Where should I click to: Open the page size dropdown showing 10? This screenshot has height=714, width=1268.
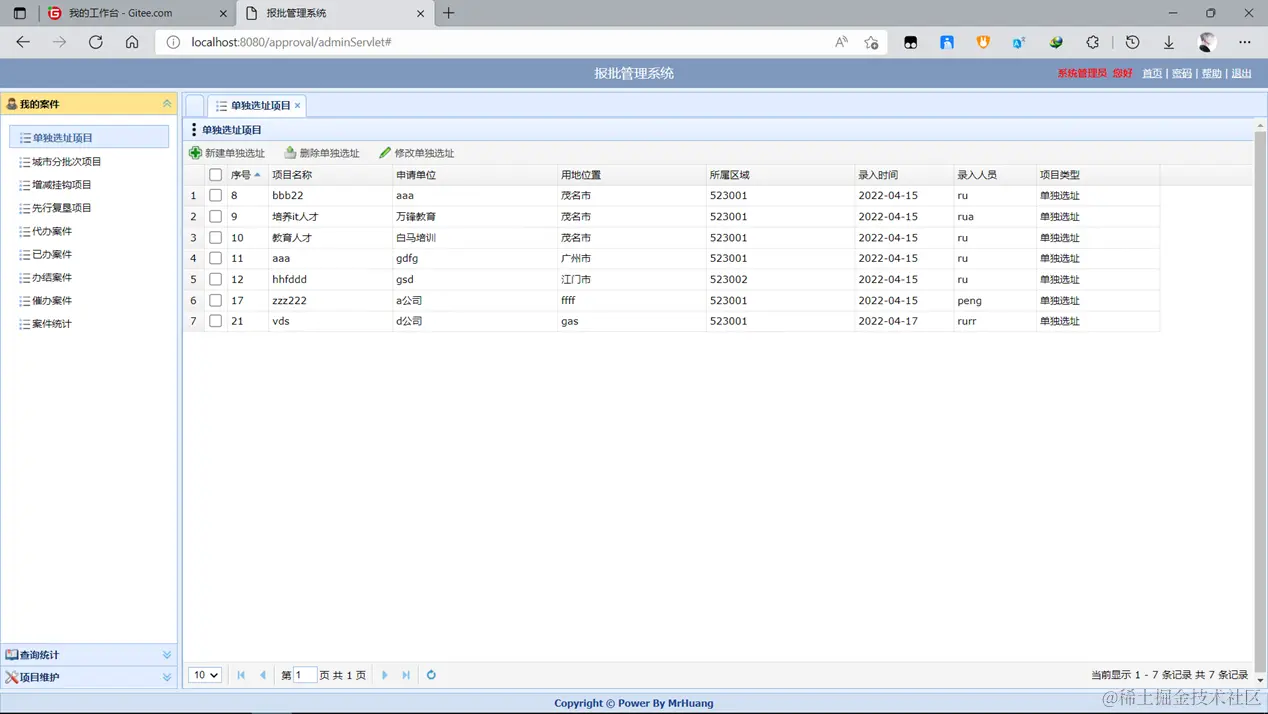205,675
